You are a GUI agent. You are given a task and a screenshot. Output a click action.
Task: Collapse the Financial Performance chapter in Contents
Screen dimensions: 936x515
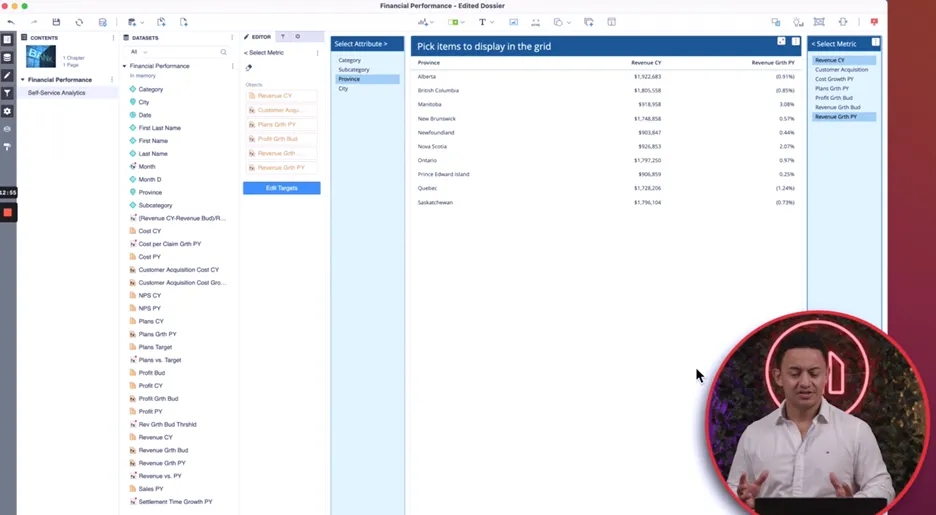(23, 79)
